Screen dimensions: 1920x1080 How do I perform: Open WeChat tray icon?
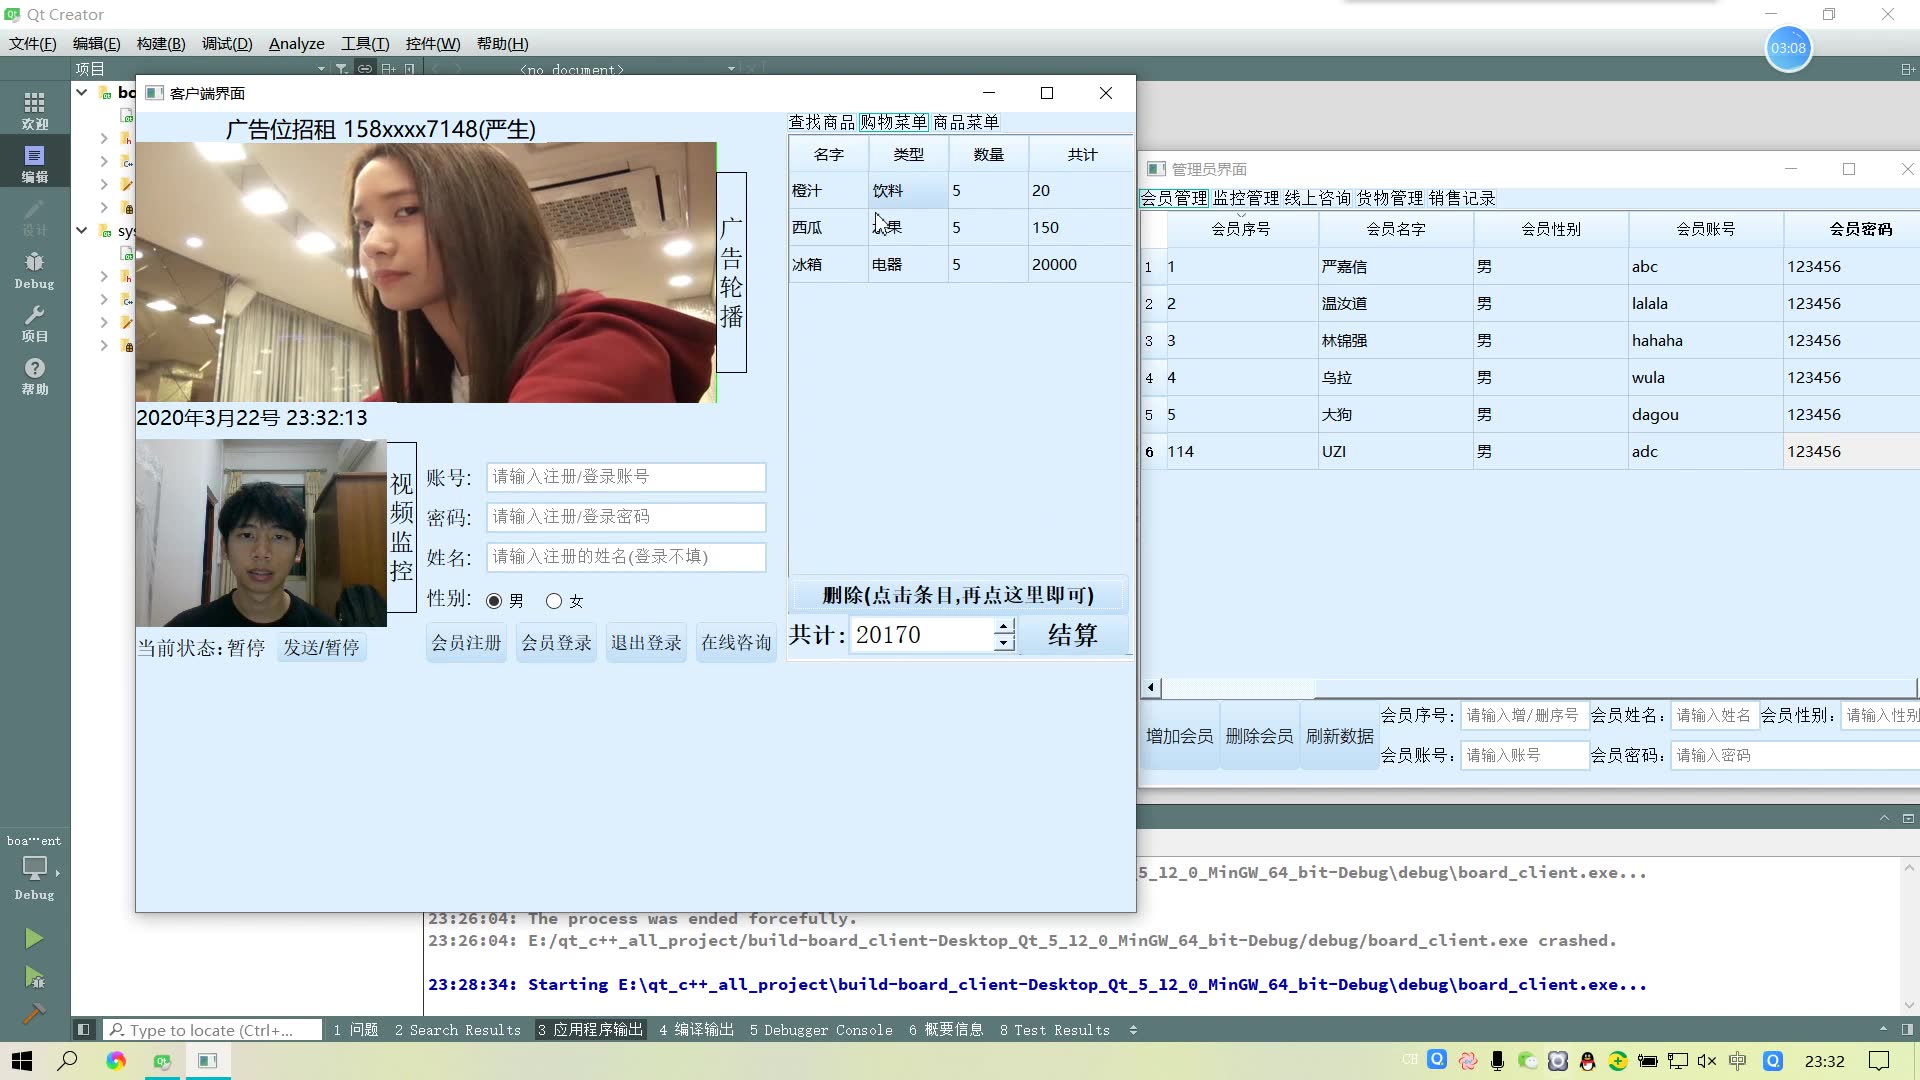pos(1527,1061)
